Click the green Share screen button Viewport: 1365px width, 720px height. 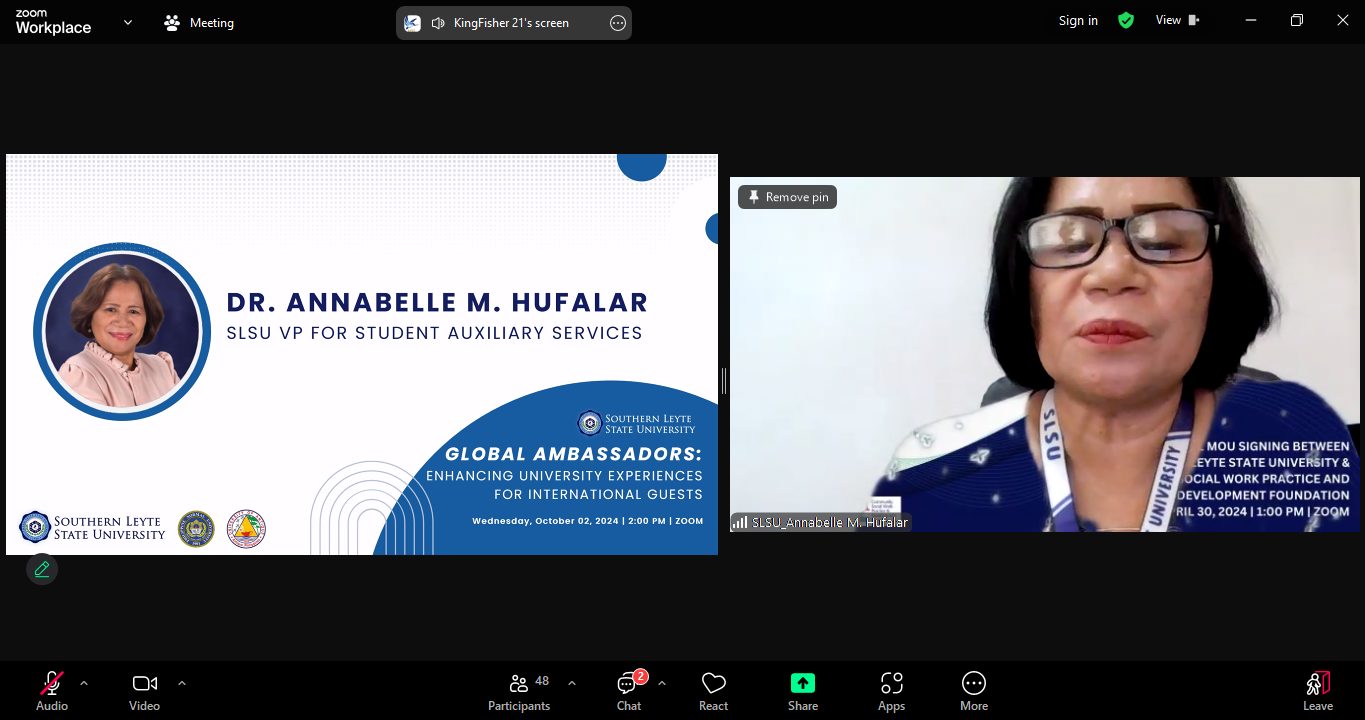[x=803, y=691]
